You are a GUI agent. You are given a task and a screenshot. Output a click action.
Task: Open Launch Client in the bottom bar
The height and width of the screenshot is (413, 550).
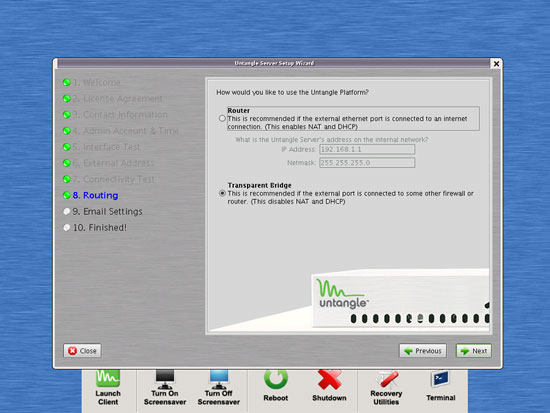coord(108,388)
